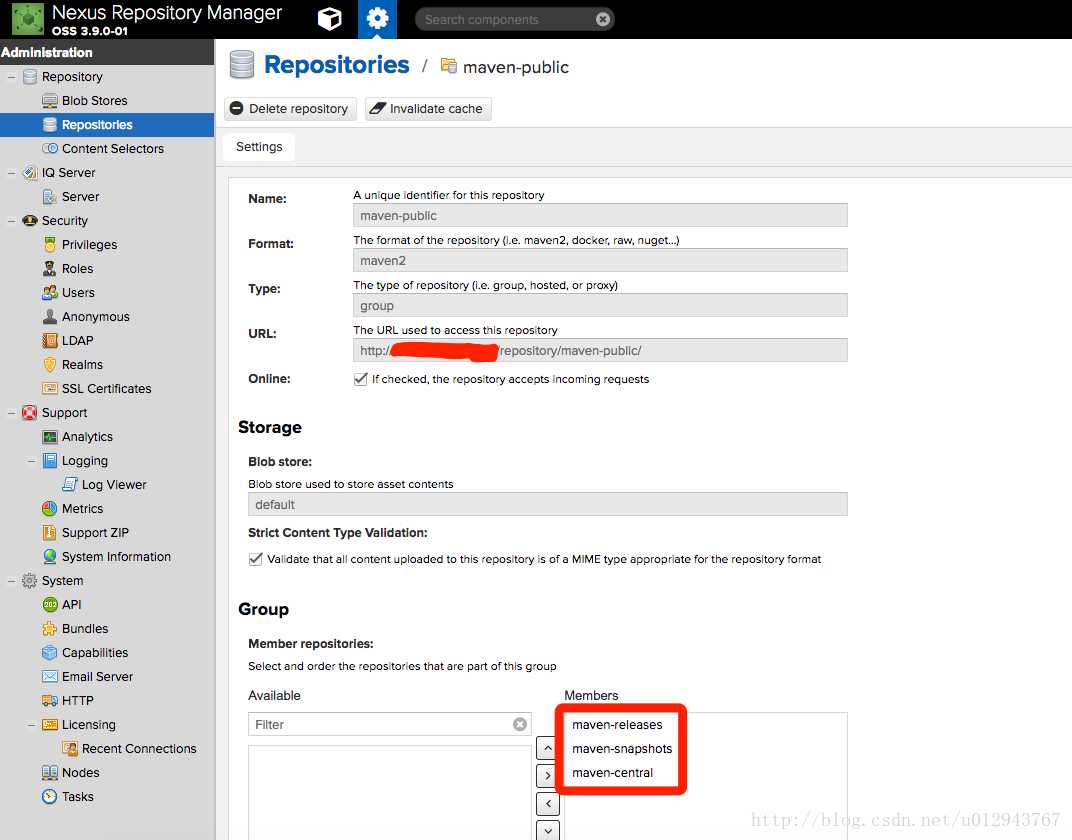
Task: Open the Tasks clock icon
Action: point(49,796)
